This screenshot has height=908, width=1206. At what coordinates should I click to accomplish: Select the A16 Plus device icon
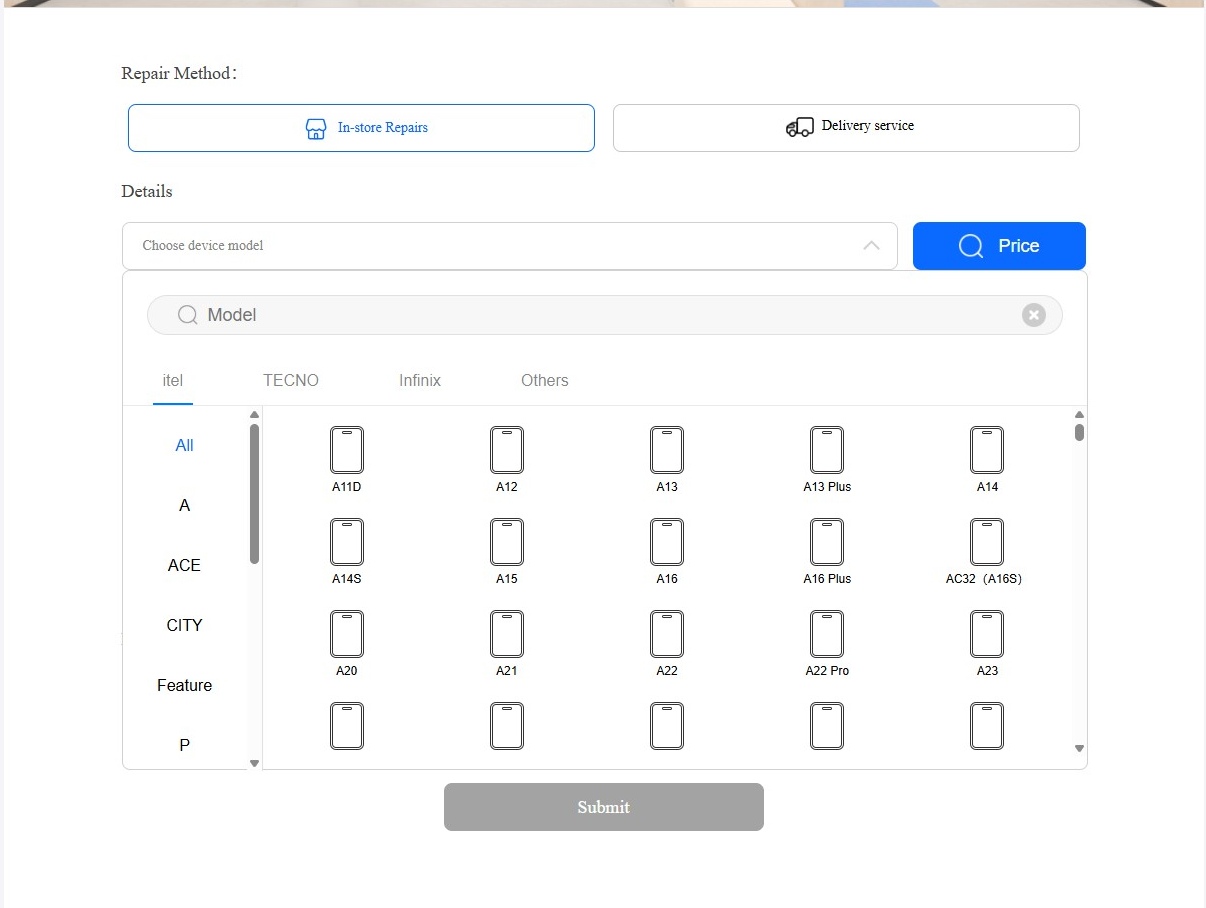pyautogui.click(x=827, y=542)
